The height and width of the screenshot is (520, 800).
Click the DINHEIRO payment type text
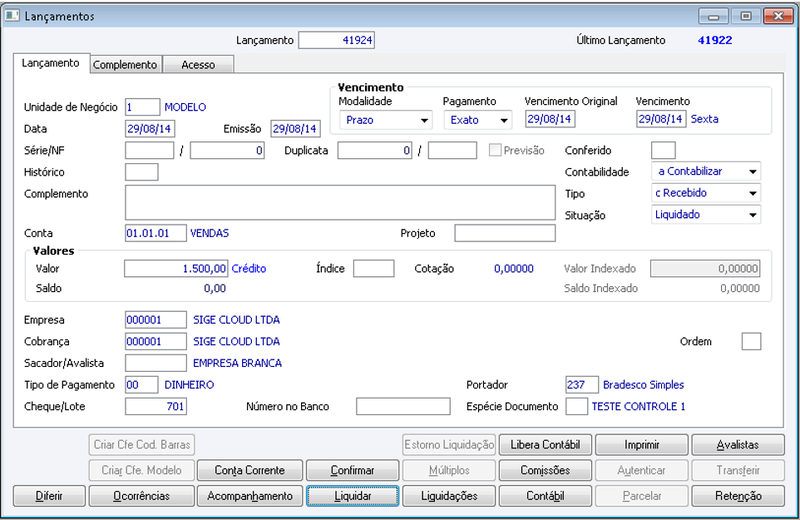189,385
